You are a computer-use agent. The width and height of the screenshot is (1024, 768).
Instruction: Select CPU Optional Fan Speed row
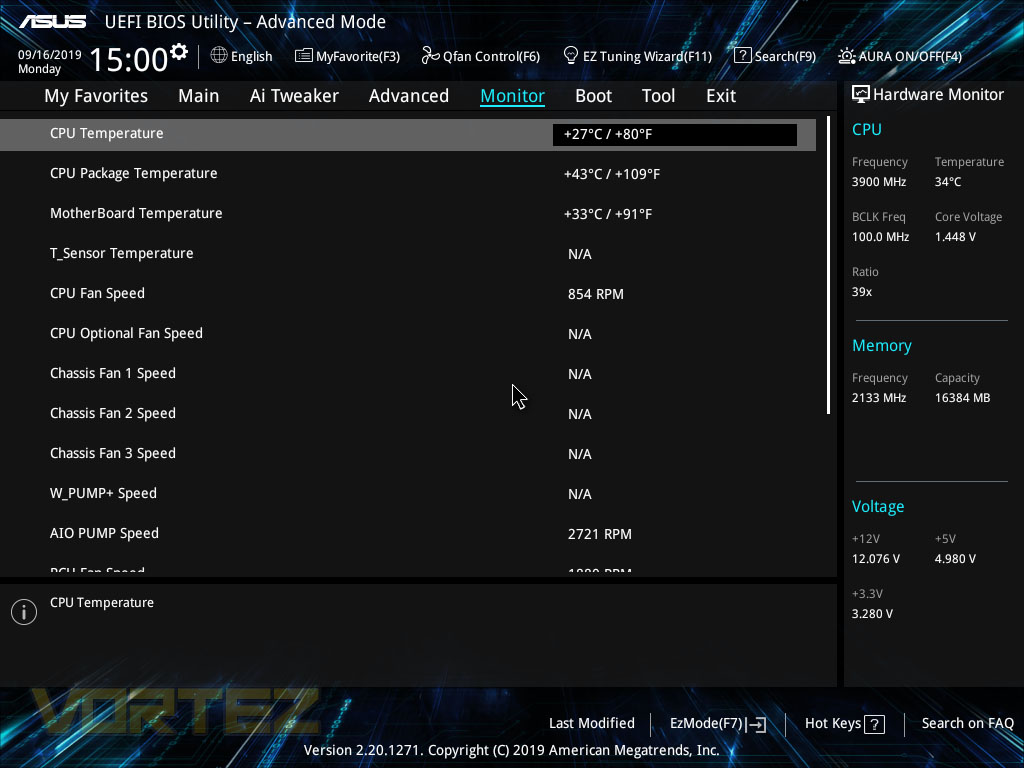pyautogui.click(x=408, y=334)
